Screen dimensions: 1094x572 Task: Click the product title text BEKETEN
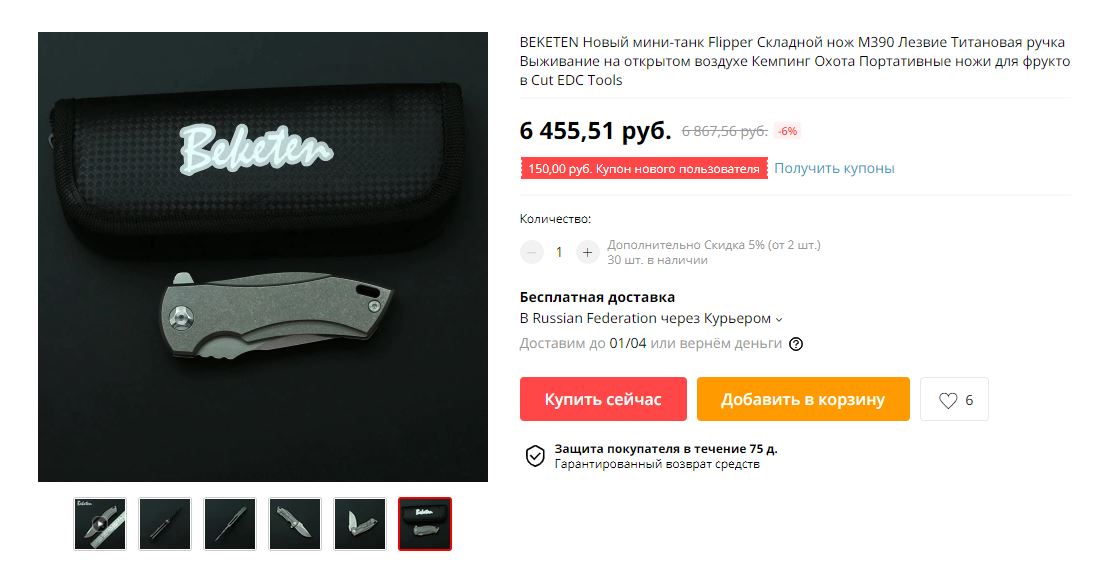point(548,43)
